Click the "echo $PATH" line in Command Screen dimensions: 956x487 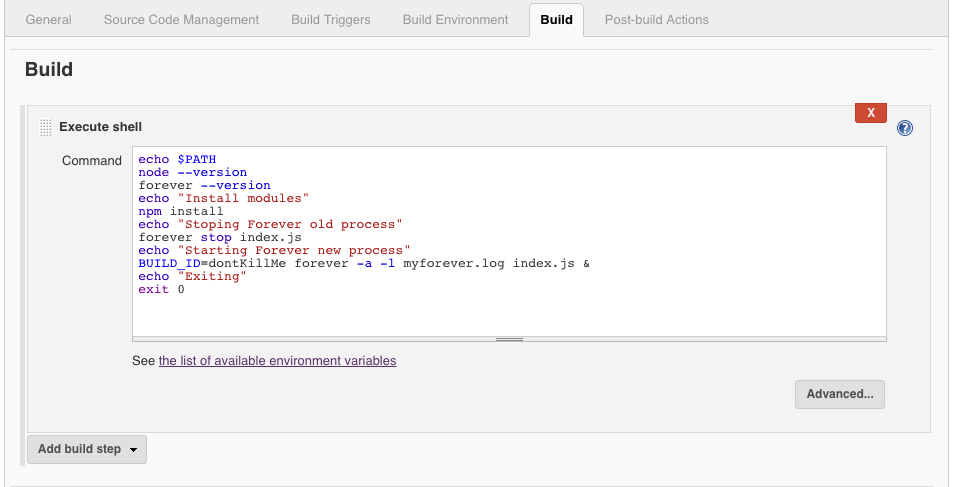[177, 160]
